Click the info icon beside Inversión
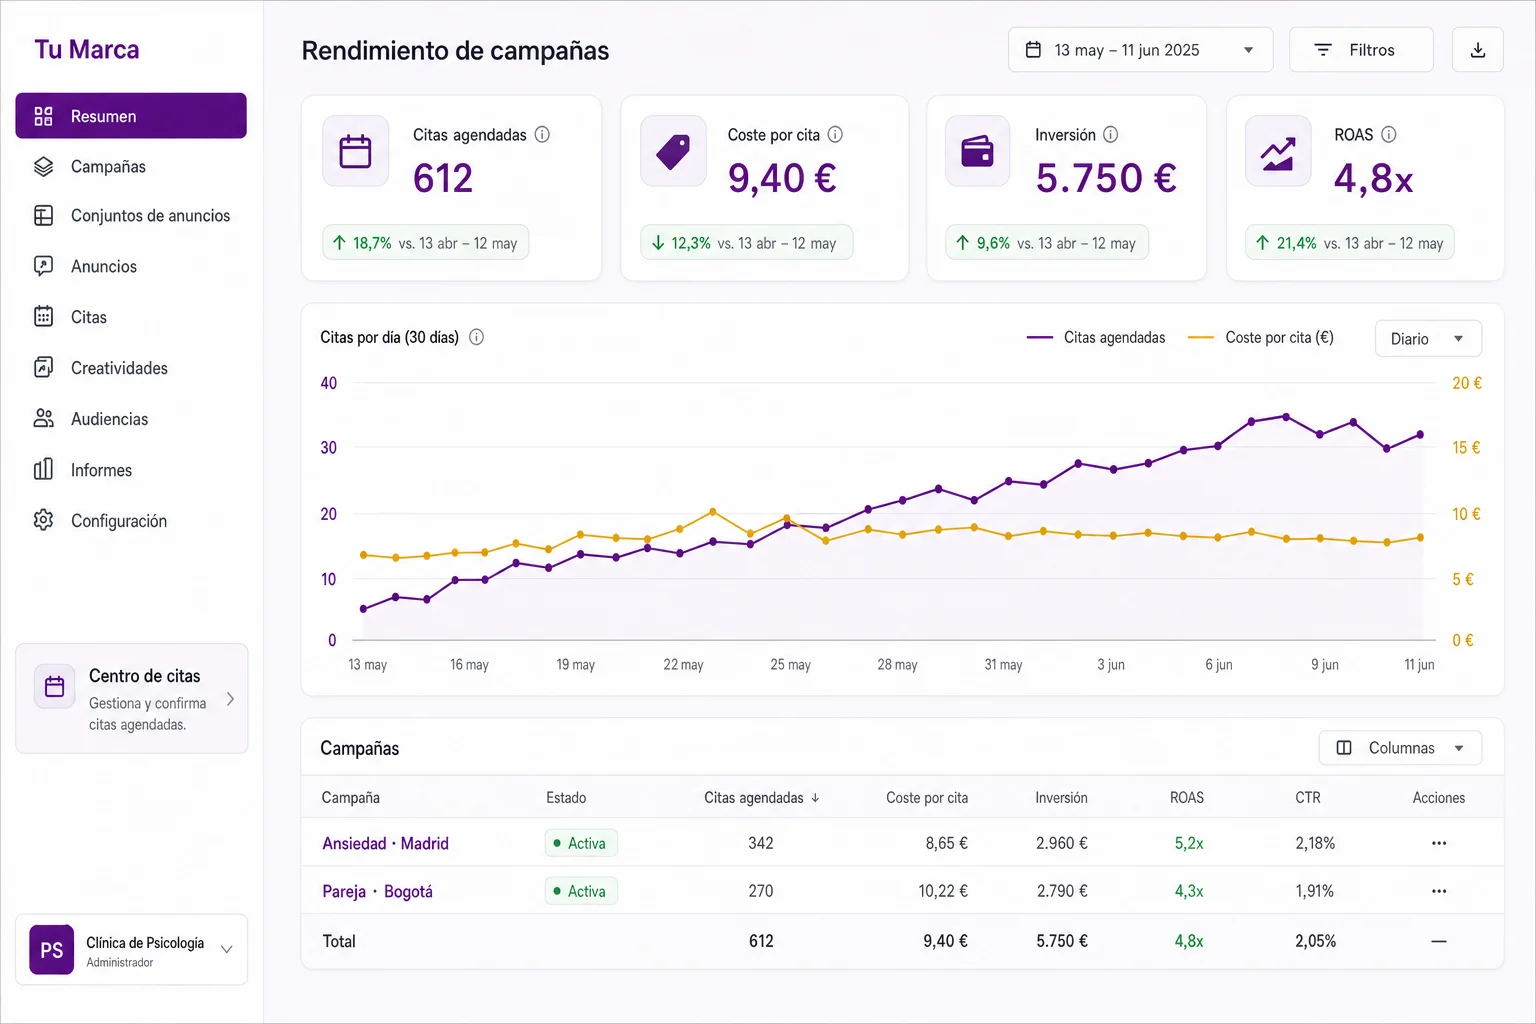Viewport: 1536px width, 1024px height. click(1110, 134)
